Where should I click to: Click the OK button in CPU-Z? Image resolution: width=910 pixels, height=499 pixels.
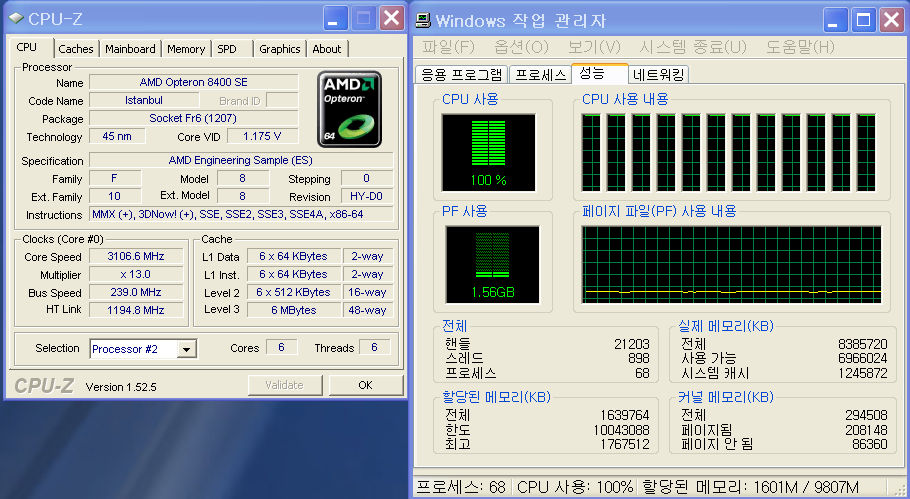[x=366, y=385]
